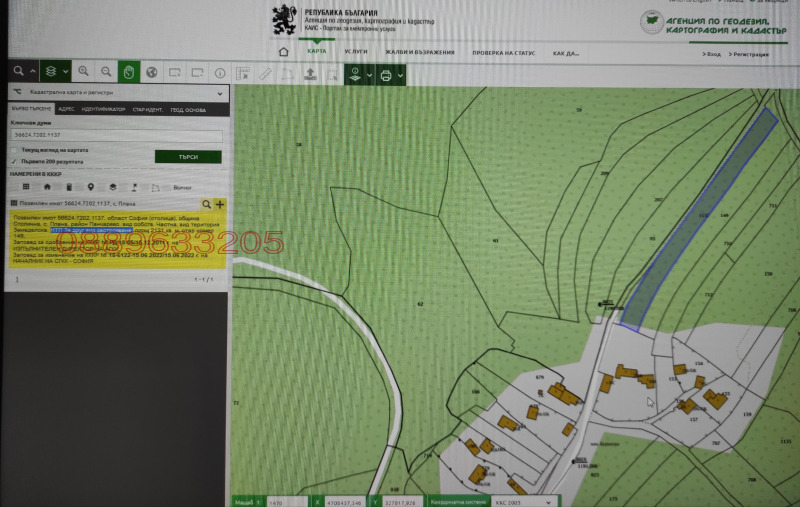Click the keyword search input field

click(116, 134)
